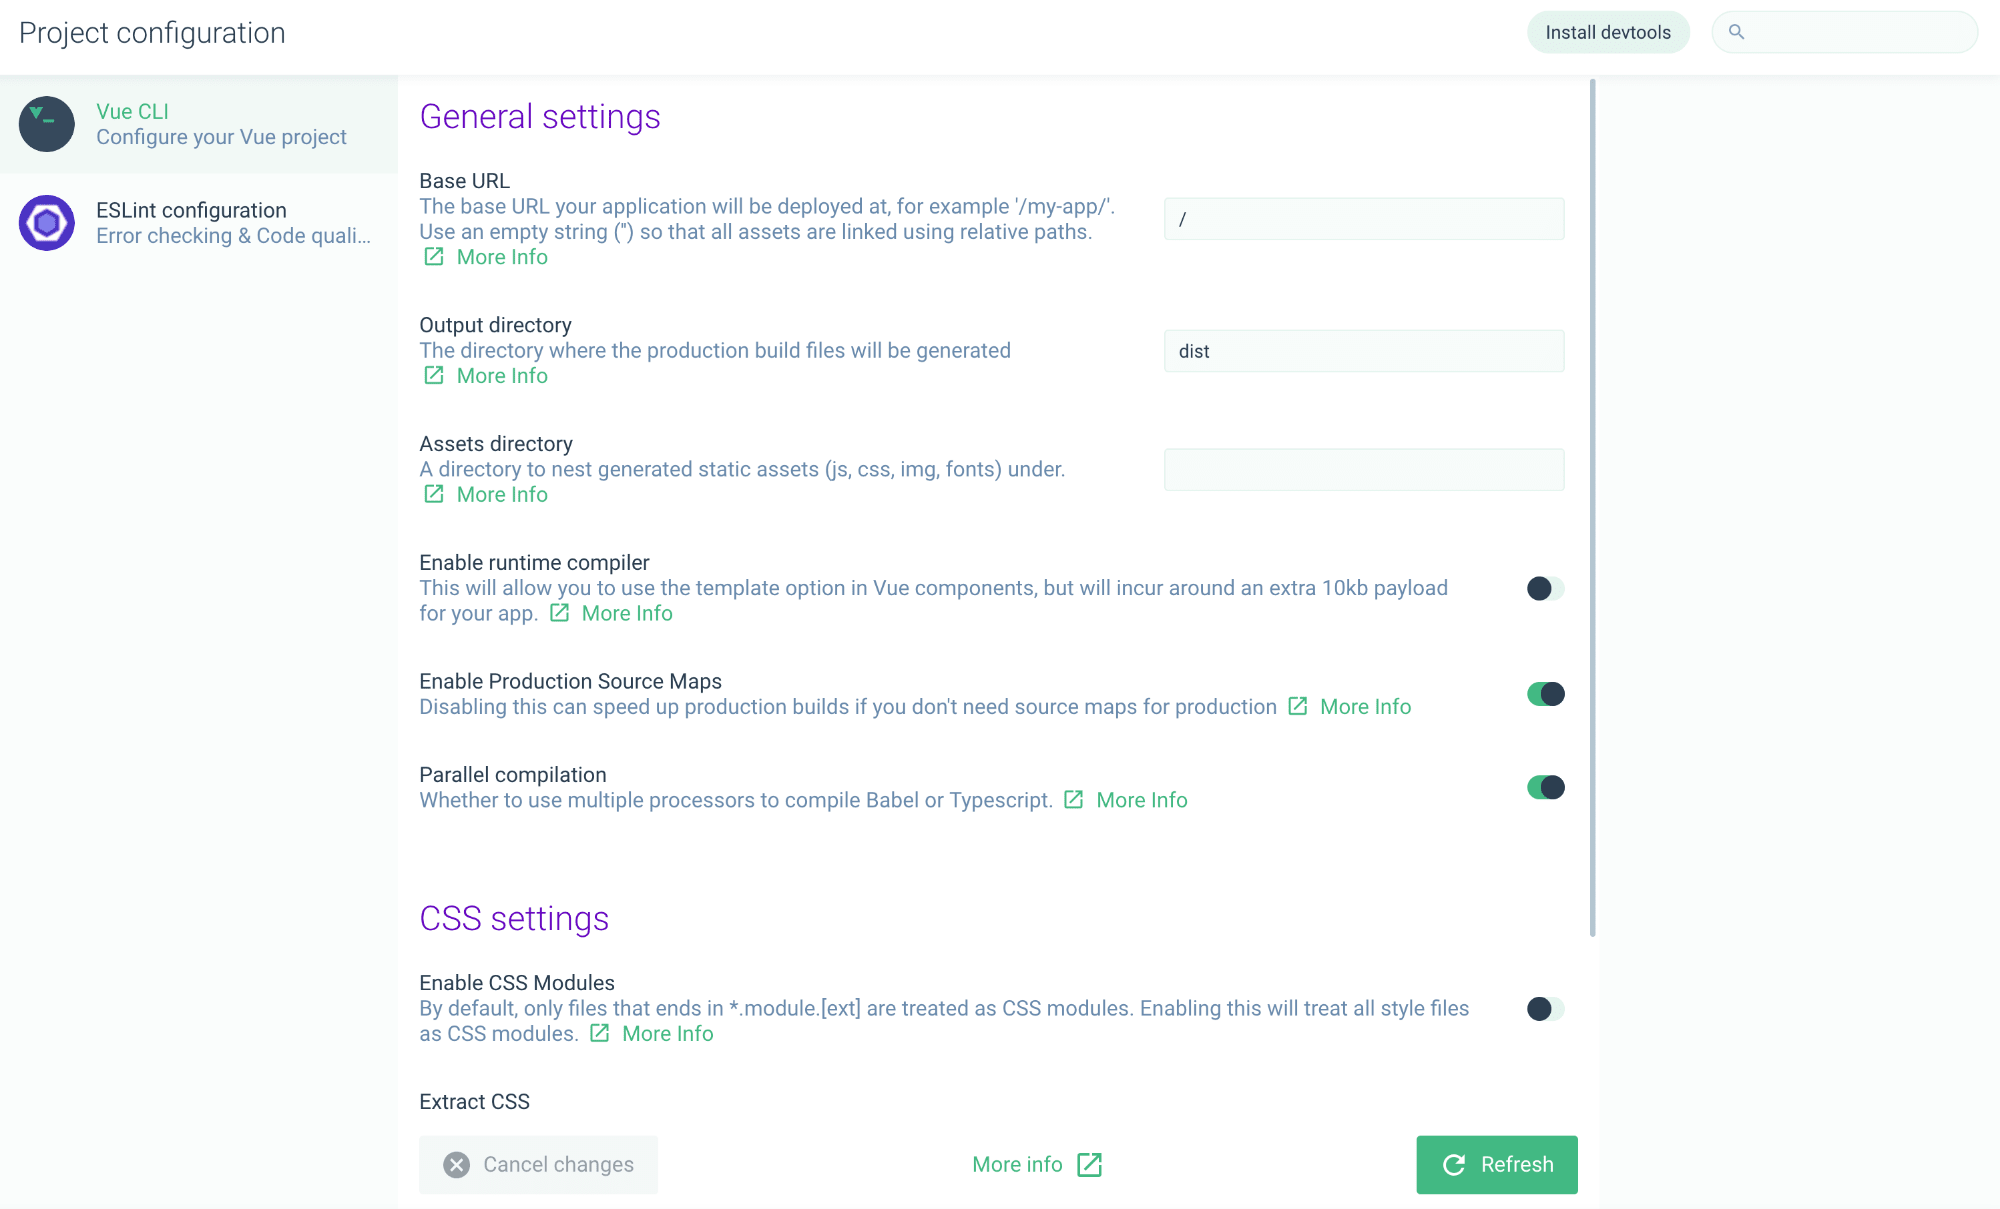Click the General settings heading
The height and width of the screenshot is (1209, 2000).
click(540, 117)
